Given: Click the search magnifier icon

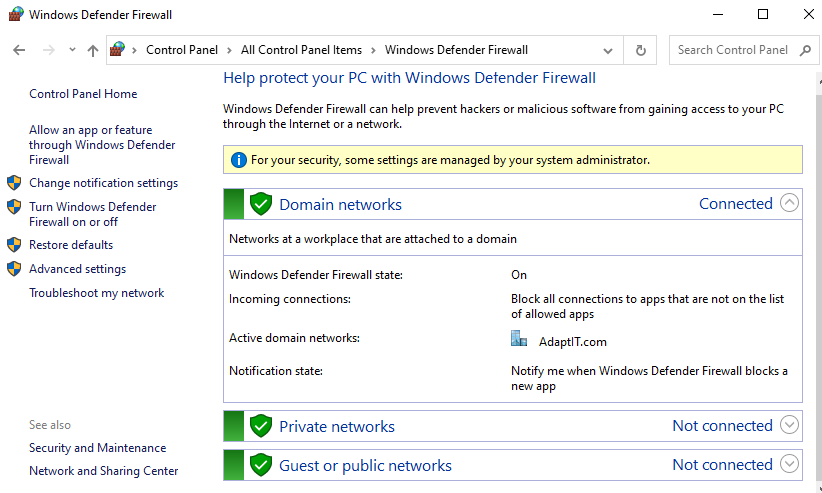Looking at the screenshot, I should coord(807,50).
